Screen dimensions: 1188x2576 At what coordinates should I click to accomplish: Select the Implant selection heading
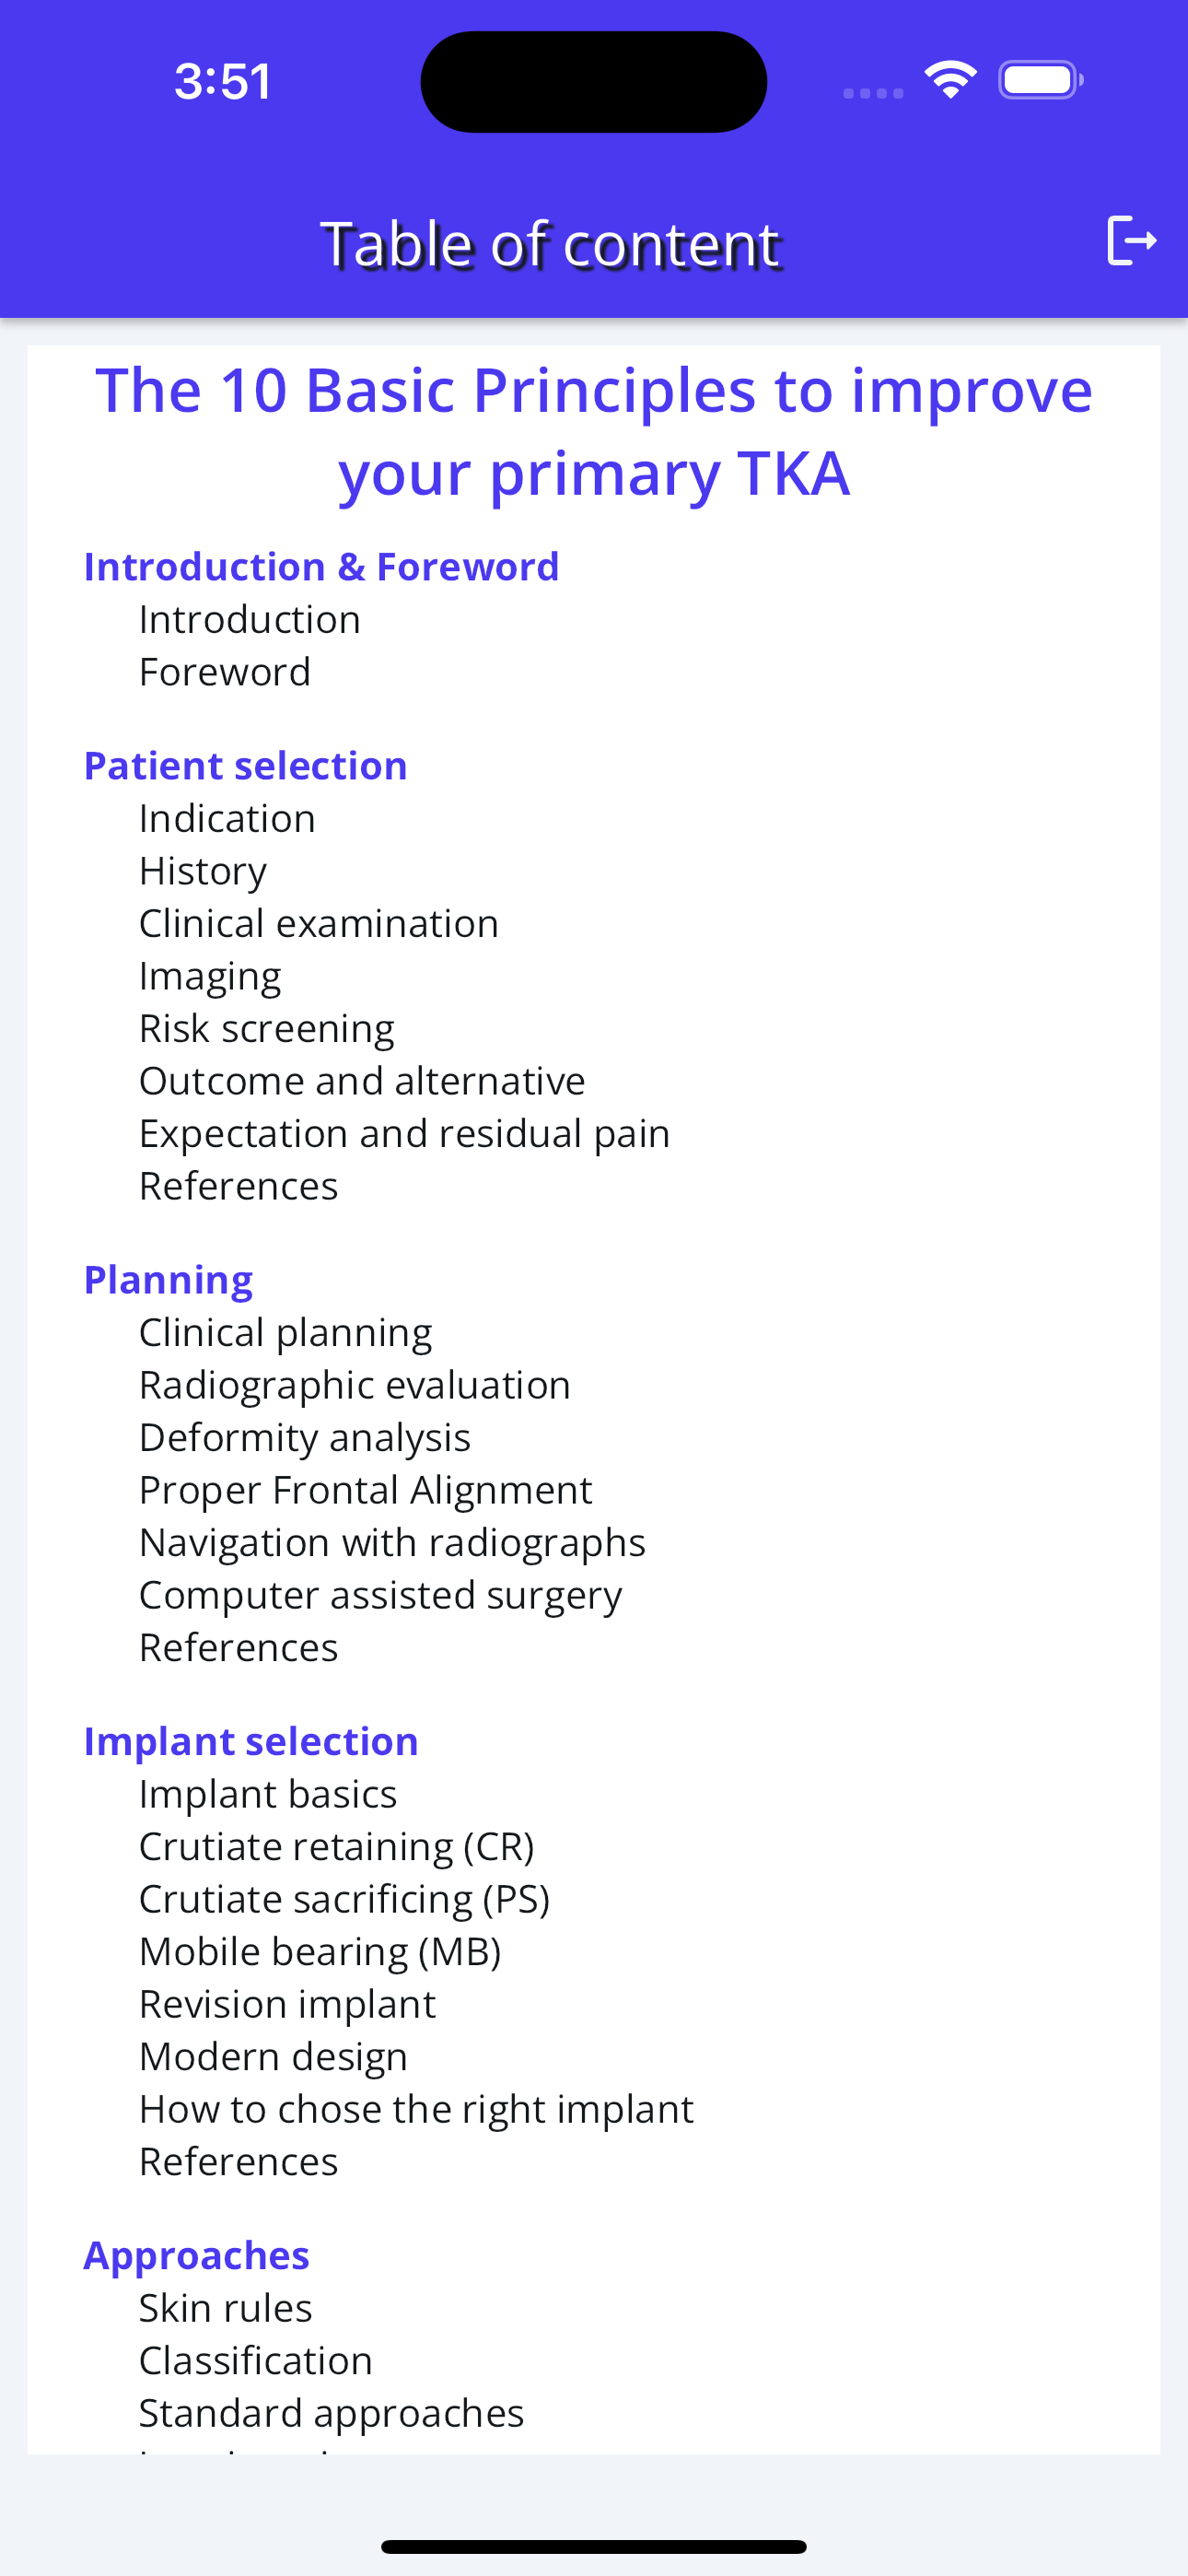[x=250, y=1741]
